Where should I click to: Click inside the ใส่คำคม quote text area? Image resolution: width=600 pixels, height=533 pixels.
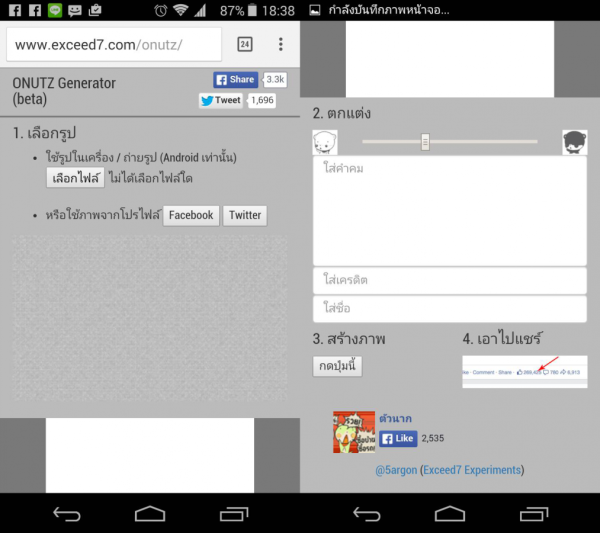450,211
